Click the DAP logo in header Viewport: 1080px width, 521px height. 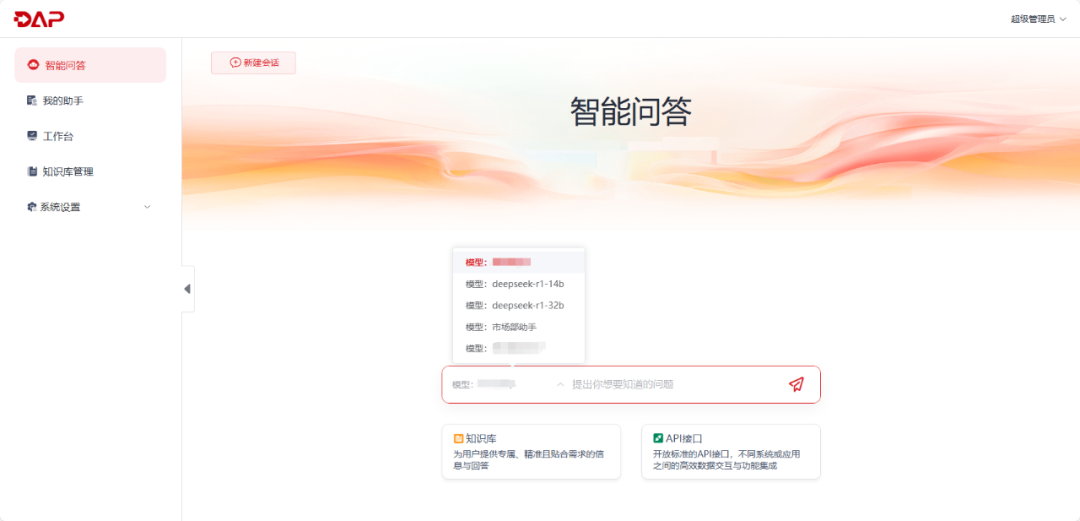pyautogui.click(x=40, y=19)
